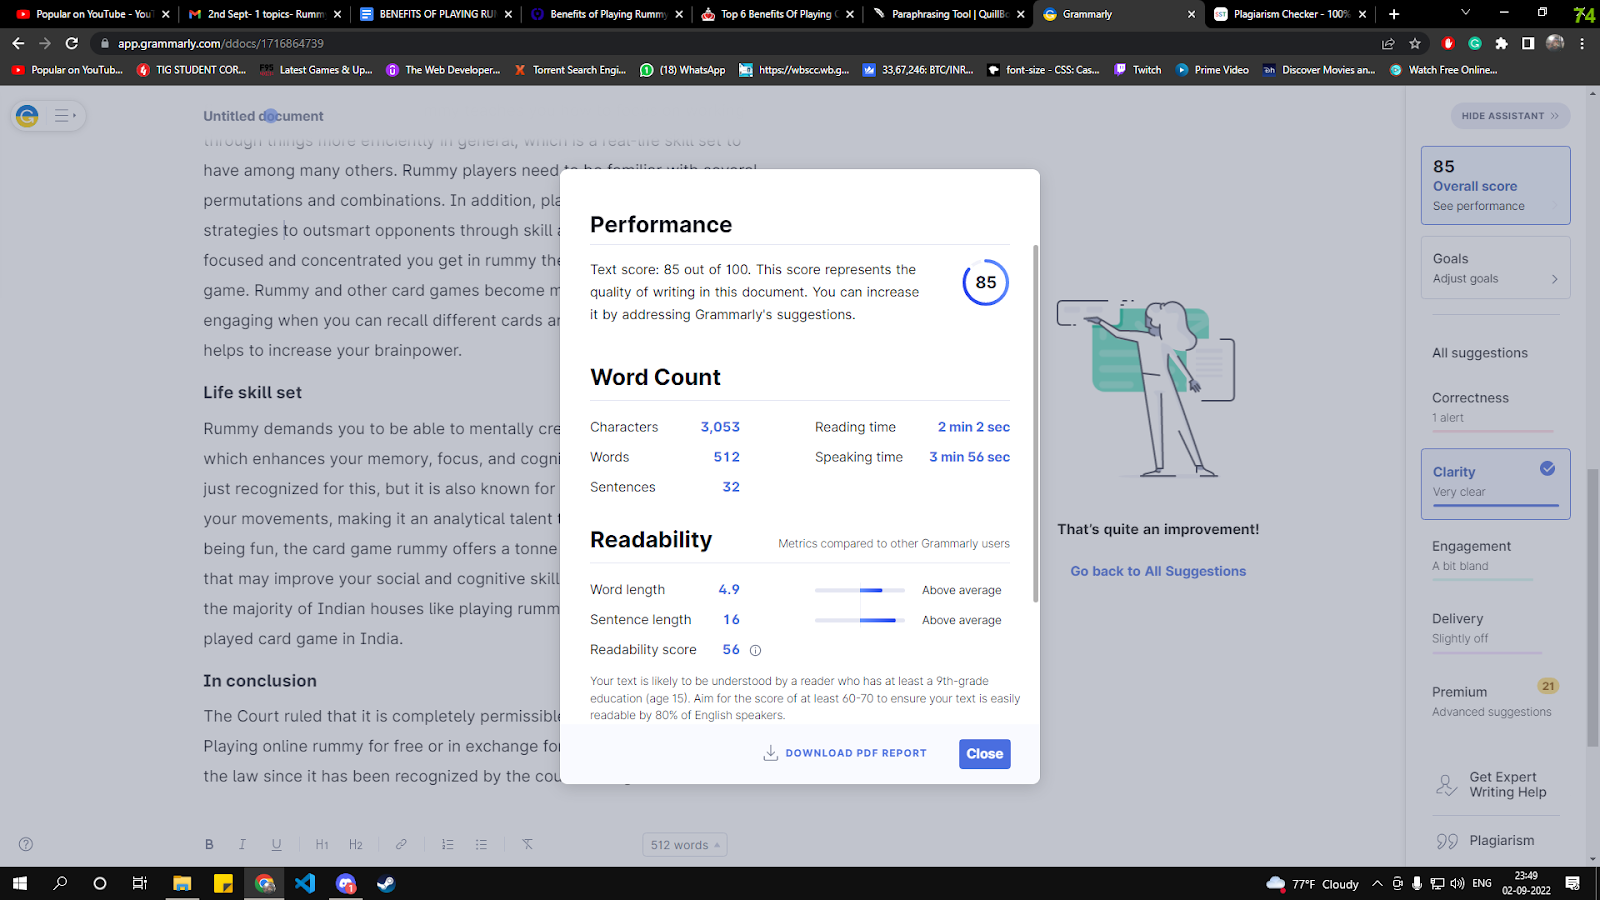Toggle underline formatting in editor toolbar

277,844
